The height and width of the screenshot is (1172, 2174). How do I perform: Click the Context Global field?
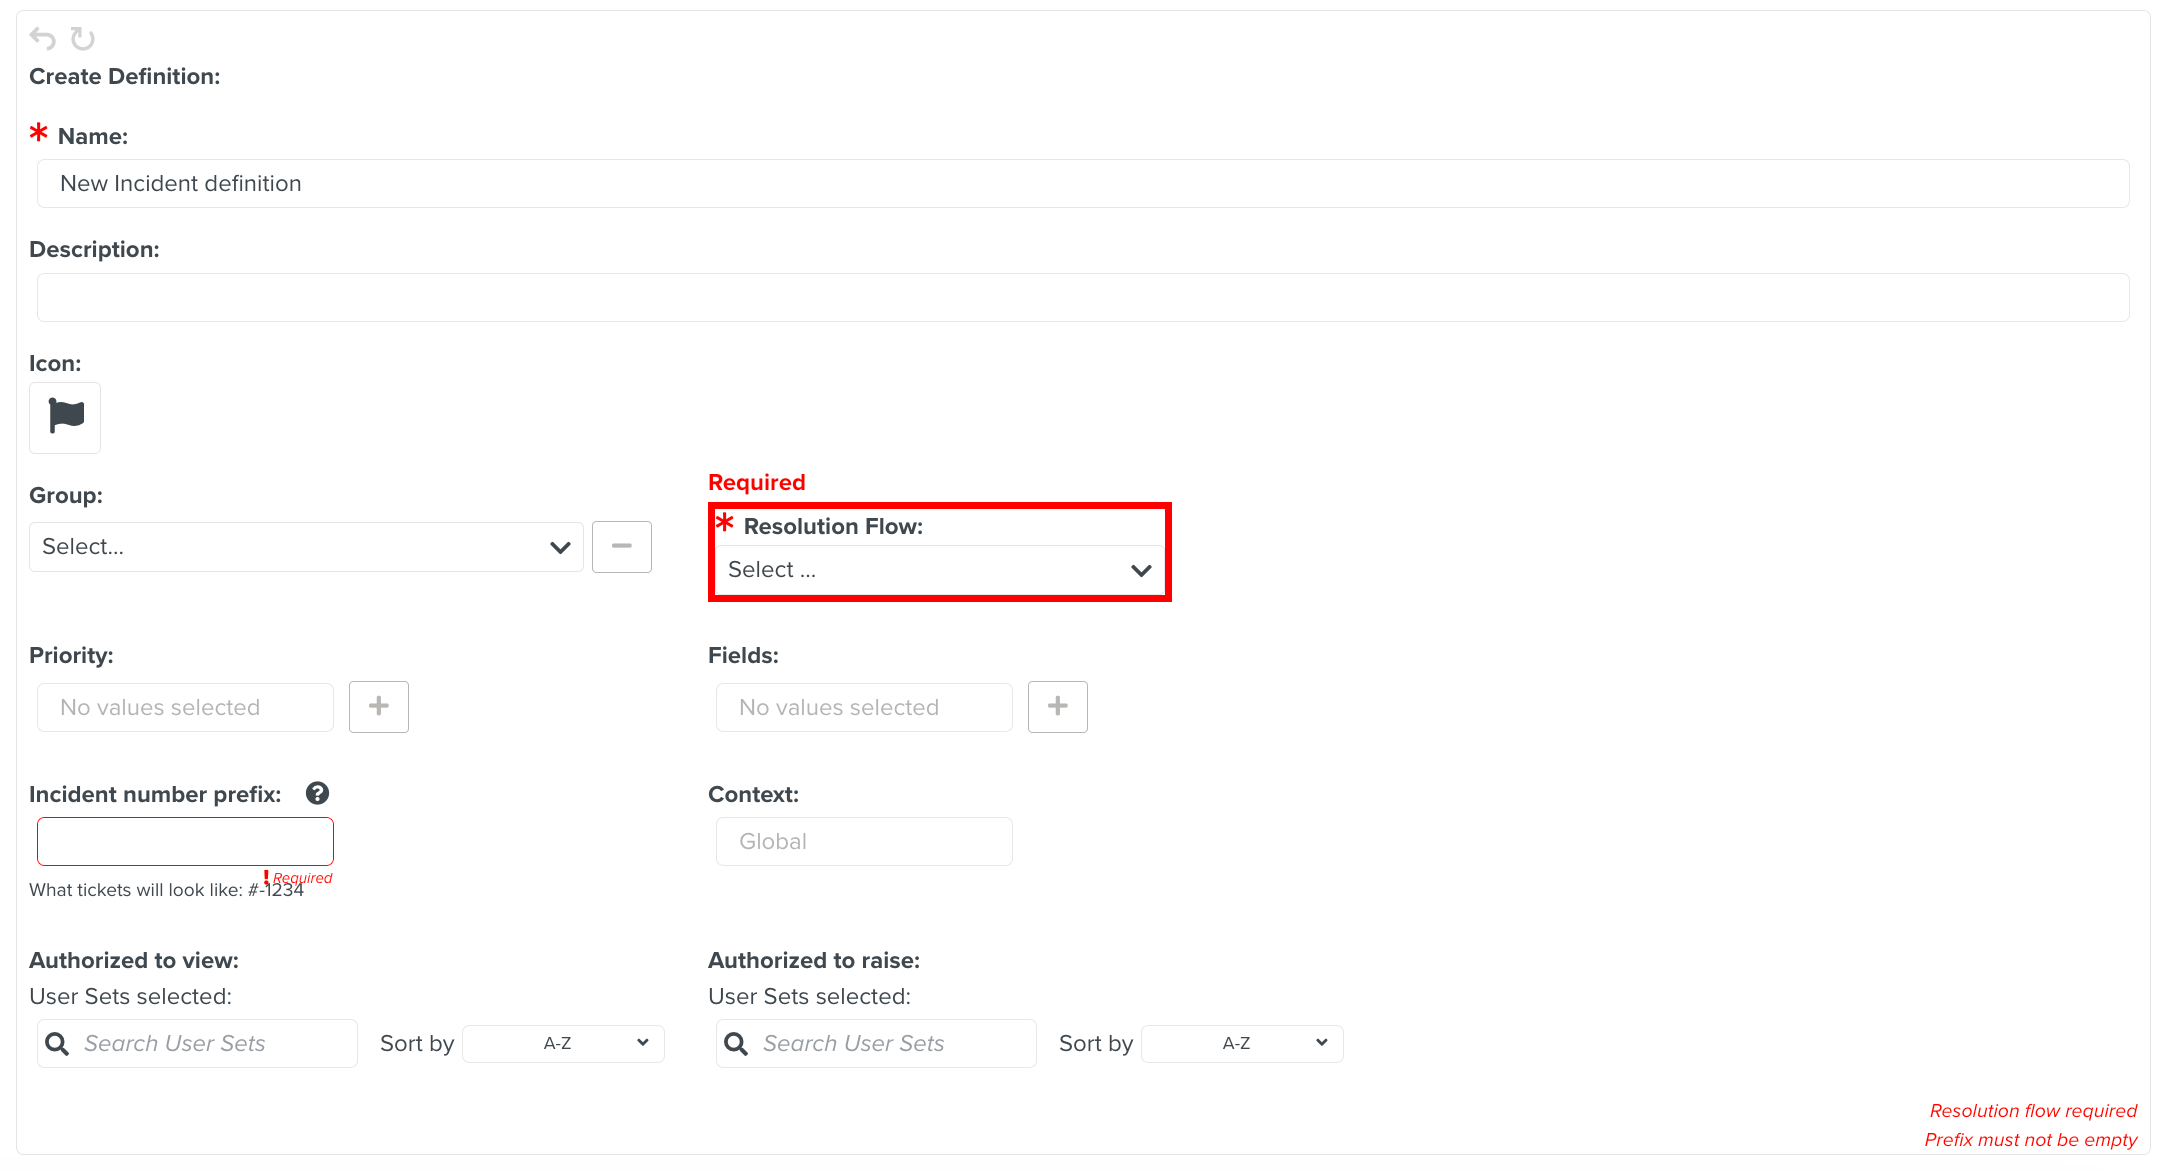point(864,841)
